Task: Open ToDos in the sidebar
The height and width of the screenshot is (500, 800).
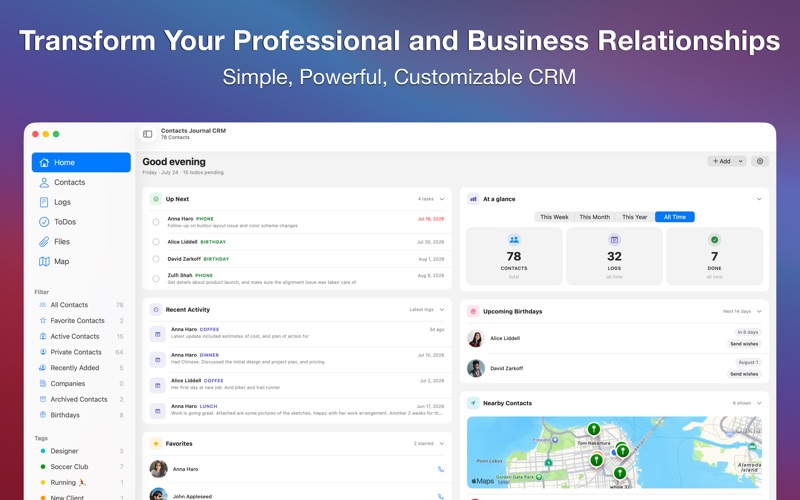Action: click(81, 222)
